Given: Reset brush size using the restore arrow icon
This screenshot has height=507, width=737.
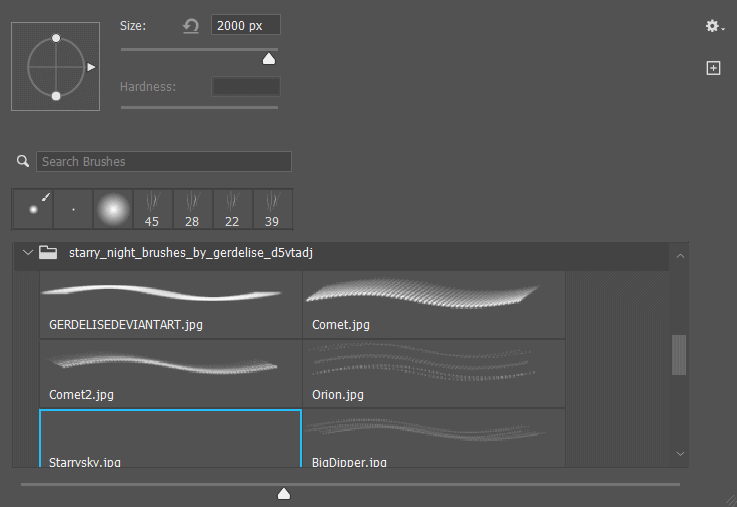Looking at the screenshot, I should [x=191, y=26].
